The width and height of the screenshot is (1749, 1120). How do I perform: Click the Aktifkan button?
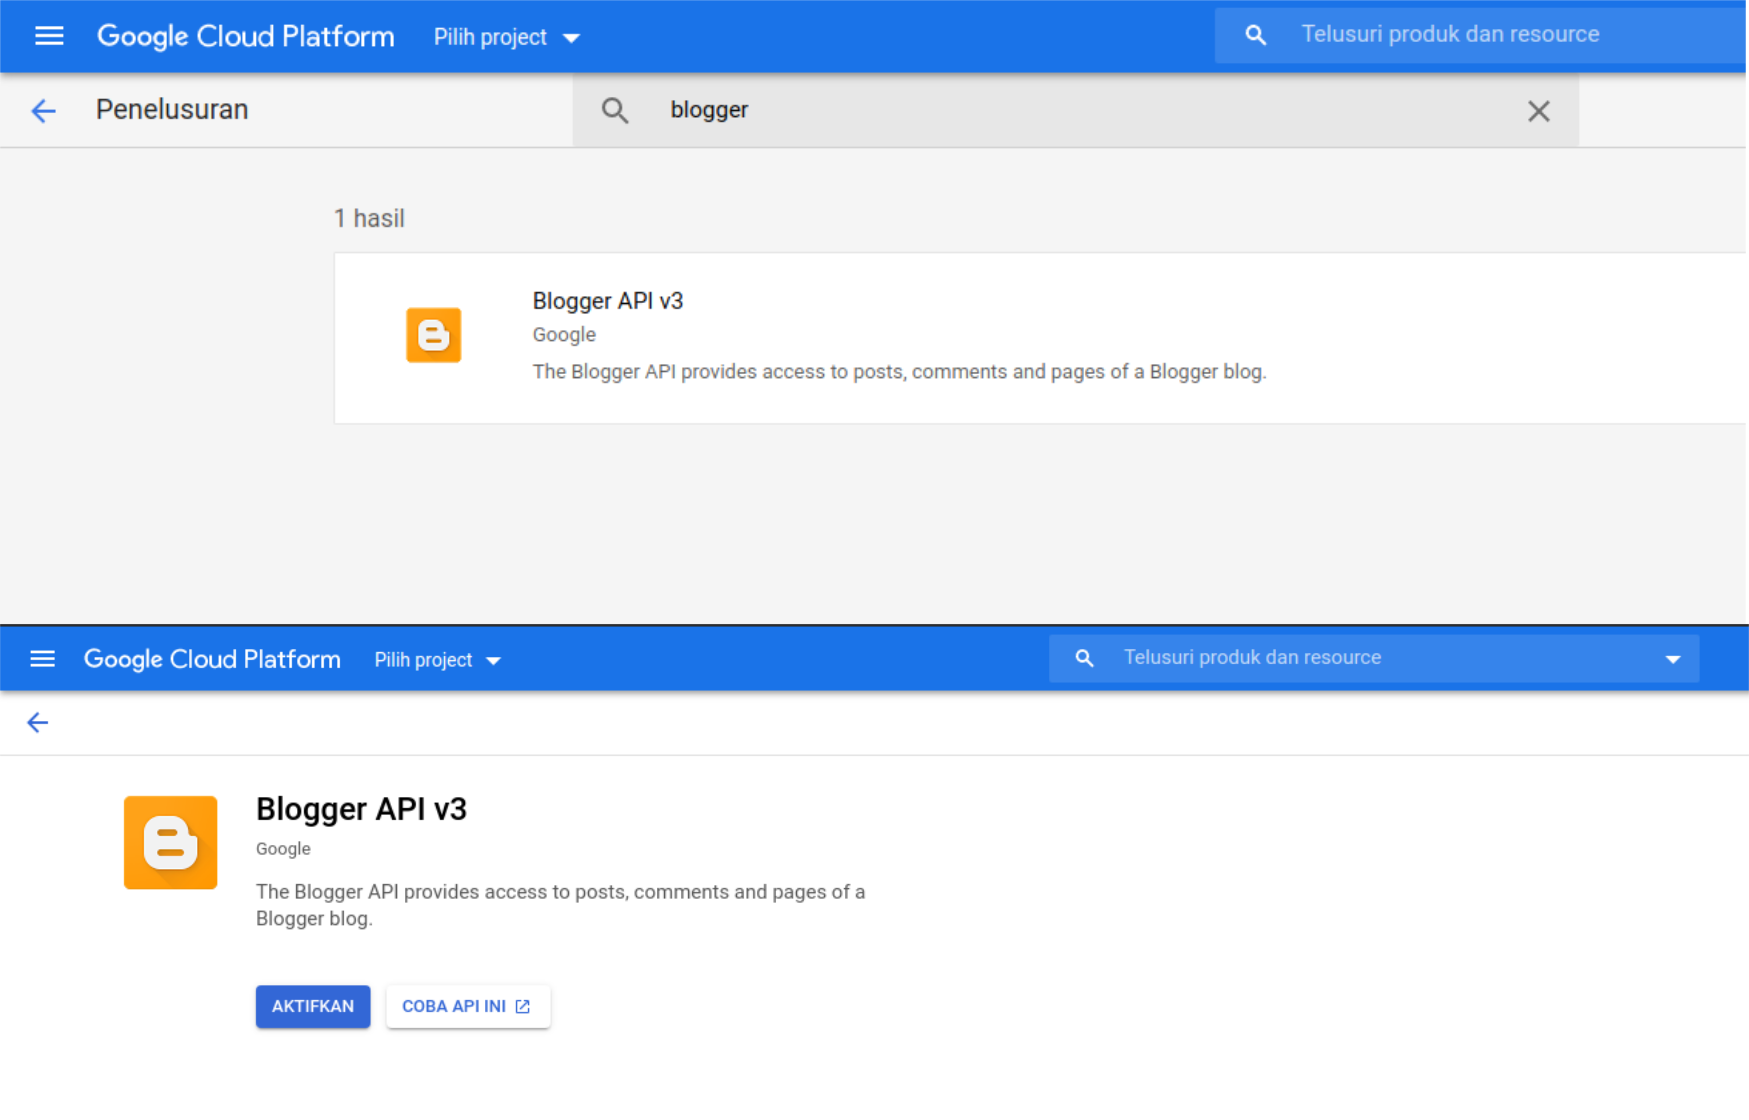pyautogui.click(x=313, y=1006)
